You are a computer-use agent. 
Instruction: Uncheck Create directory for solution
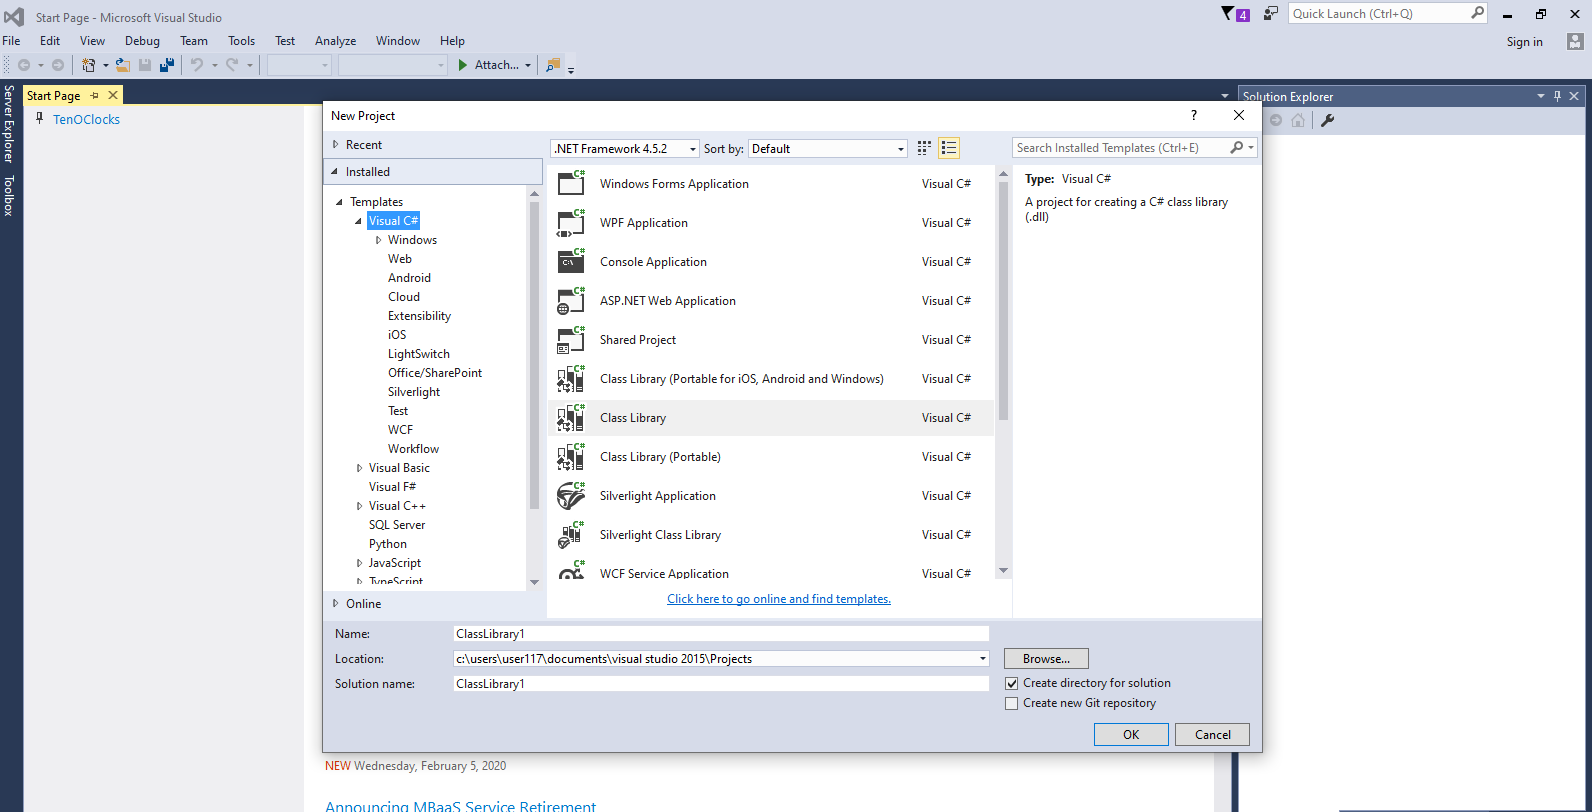coord(1012,683)
